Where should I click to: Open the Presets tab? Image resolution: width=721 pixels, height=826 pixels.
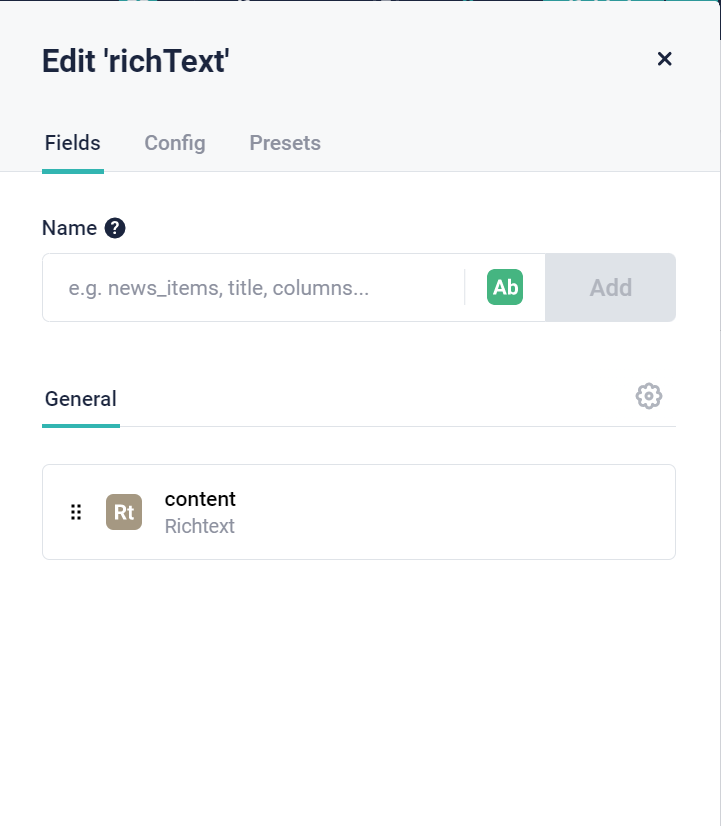(284, 143)
